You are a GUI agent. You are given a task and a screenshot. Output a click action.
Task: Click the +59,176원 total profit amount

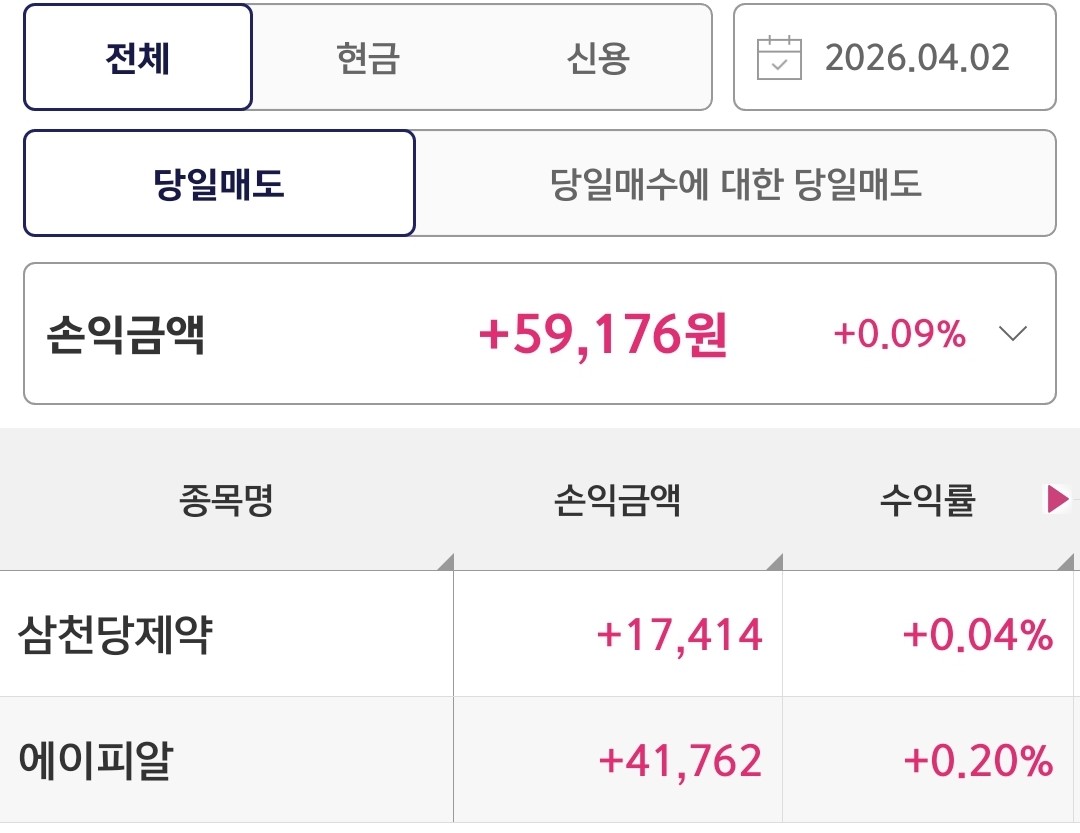pyautogui.click(x=603, y=335)
